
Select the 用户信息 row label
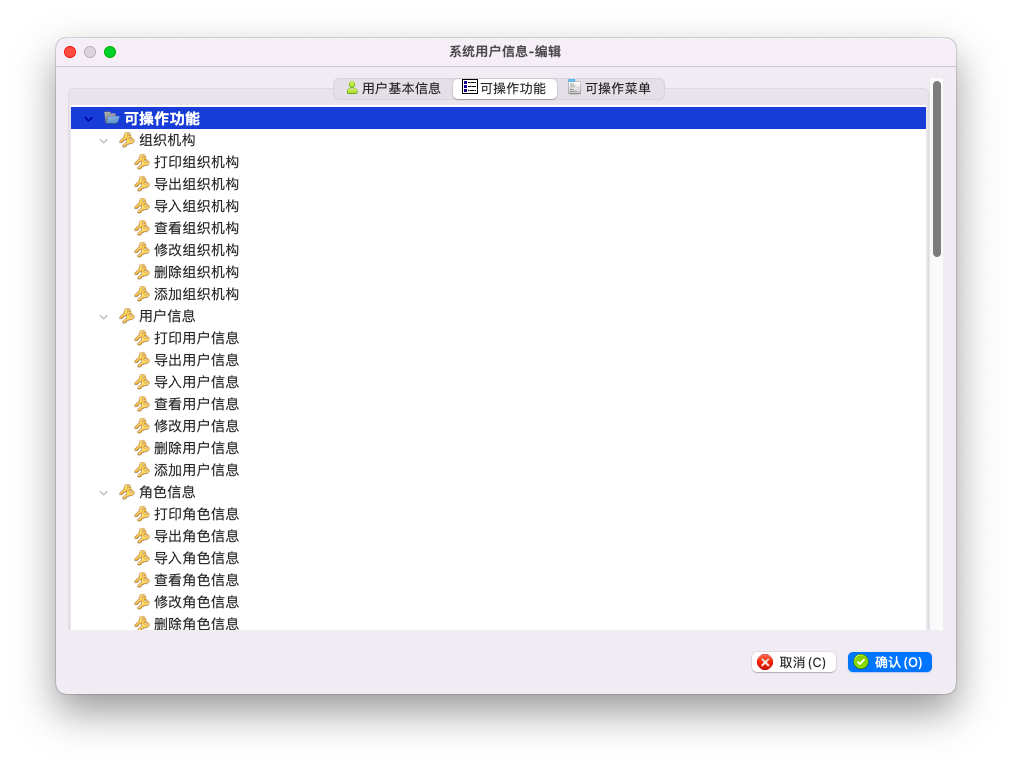167,316
